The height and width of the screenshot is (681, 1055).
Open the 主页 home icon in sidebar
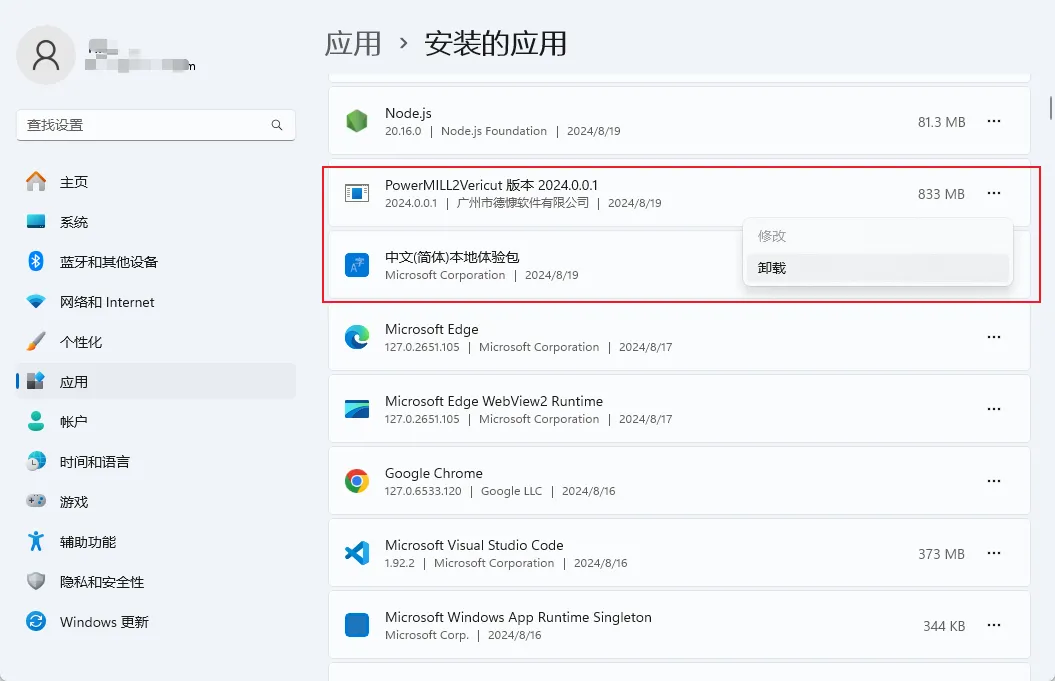36,182
